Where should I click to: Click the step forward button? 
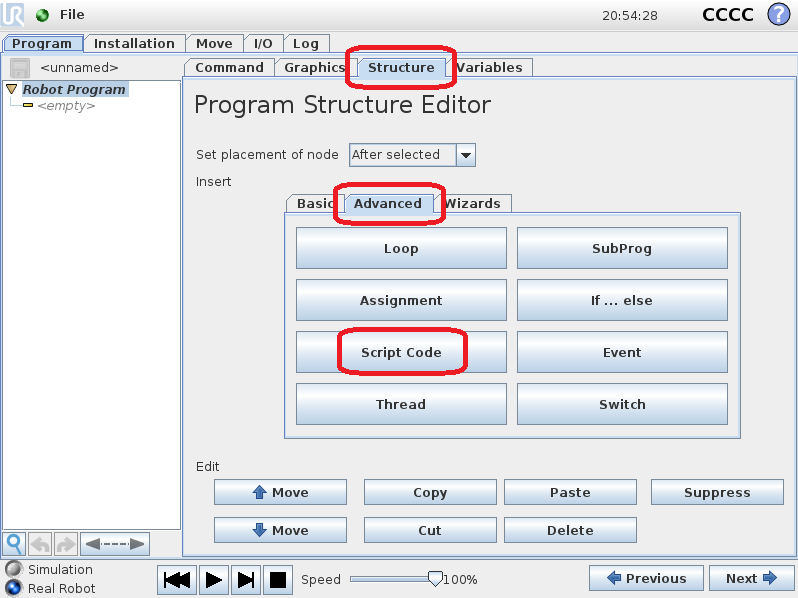point(246,579)
